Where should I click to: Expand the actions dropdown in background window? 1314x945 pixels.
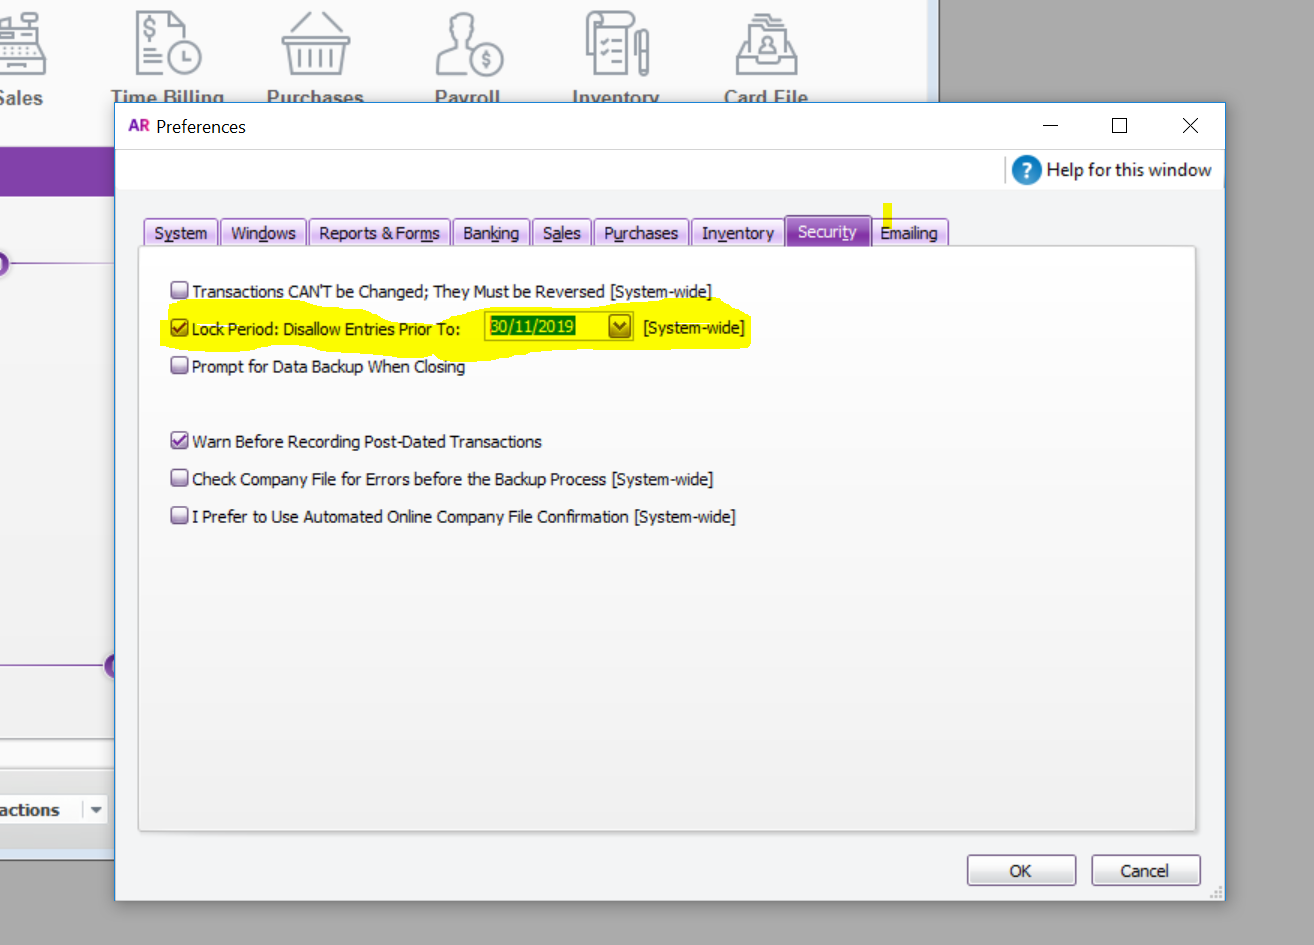click(x=96, y=810)
